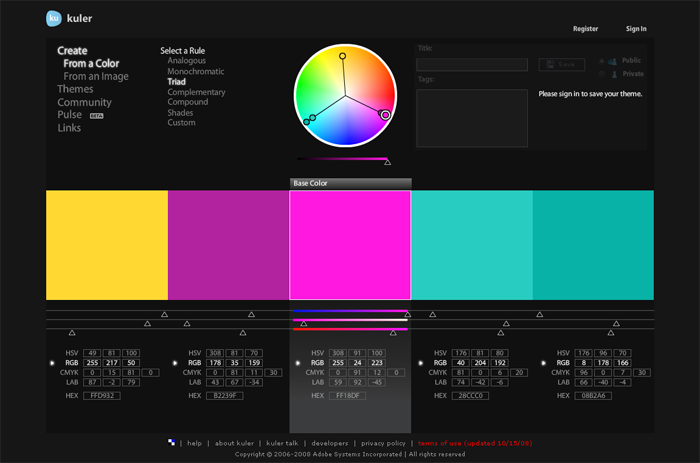Choose the Triad color rule
This screenshot has width=700, height=463.
click(x=176, y=82)
